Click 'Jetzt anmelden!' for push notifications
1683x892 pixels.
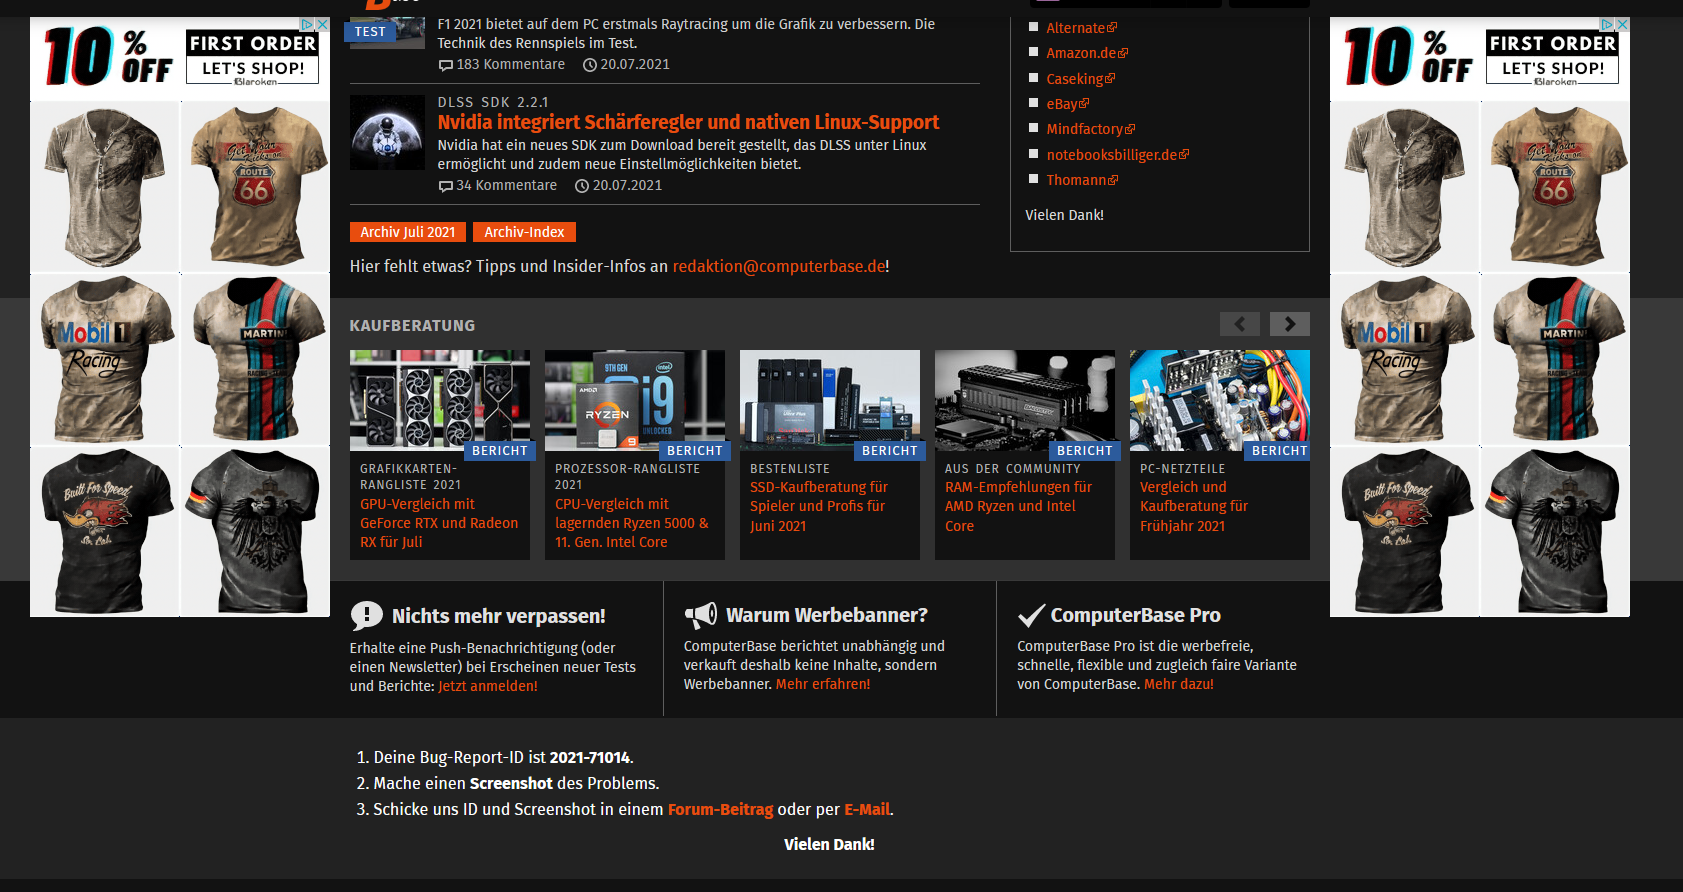coord(488,686)
